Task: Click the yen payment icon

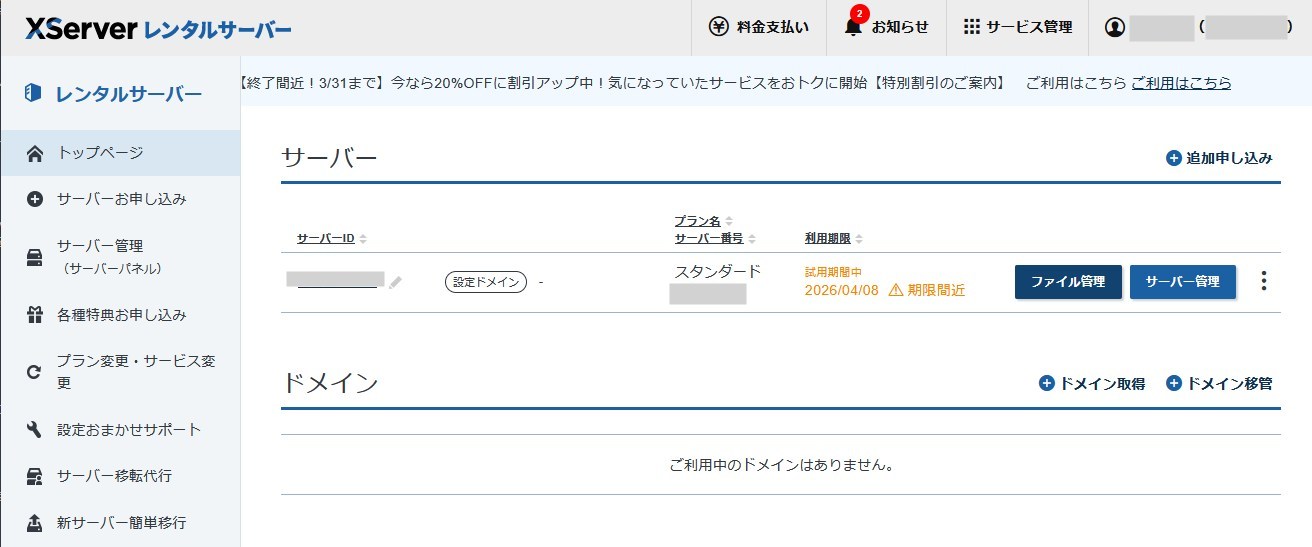Action: coord(718,28)
